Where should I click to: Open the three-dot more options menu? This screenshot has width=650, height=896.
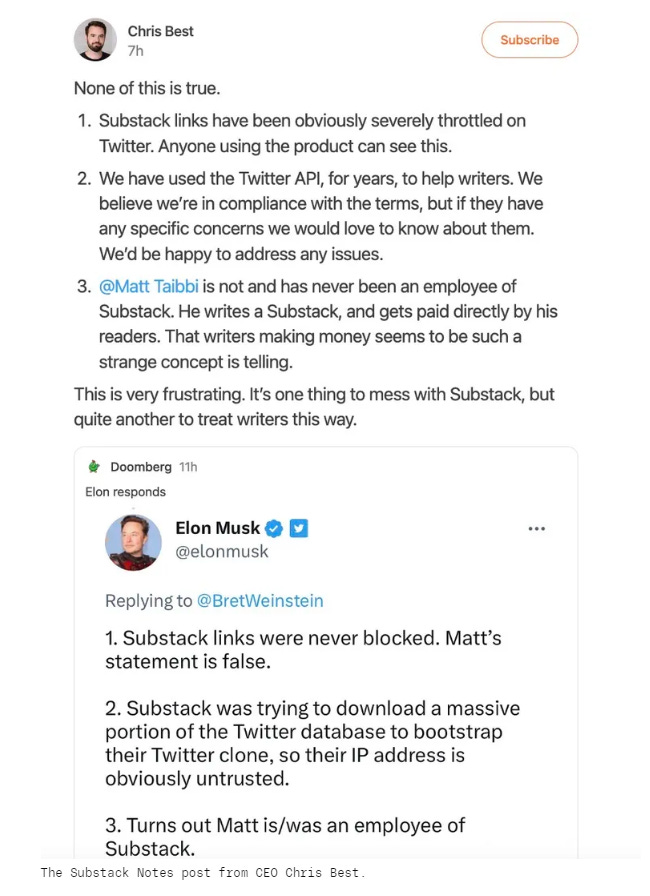point(536,528)
